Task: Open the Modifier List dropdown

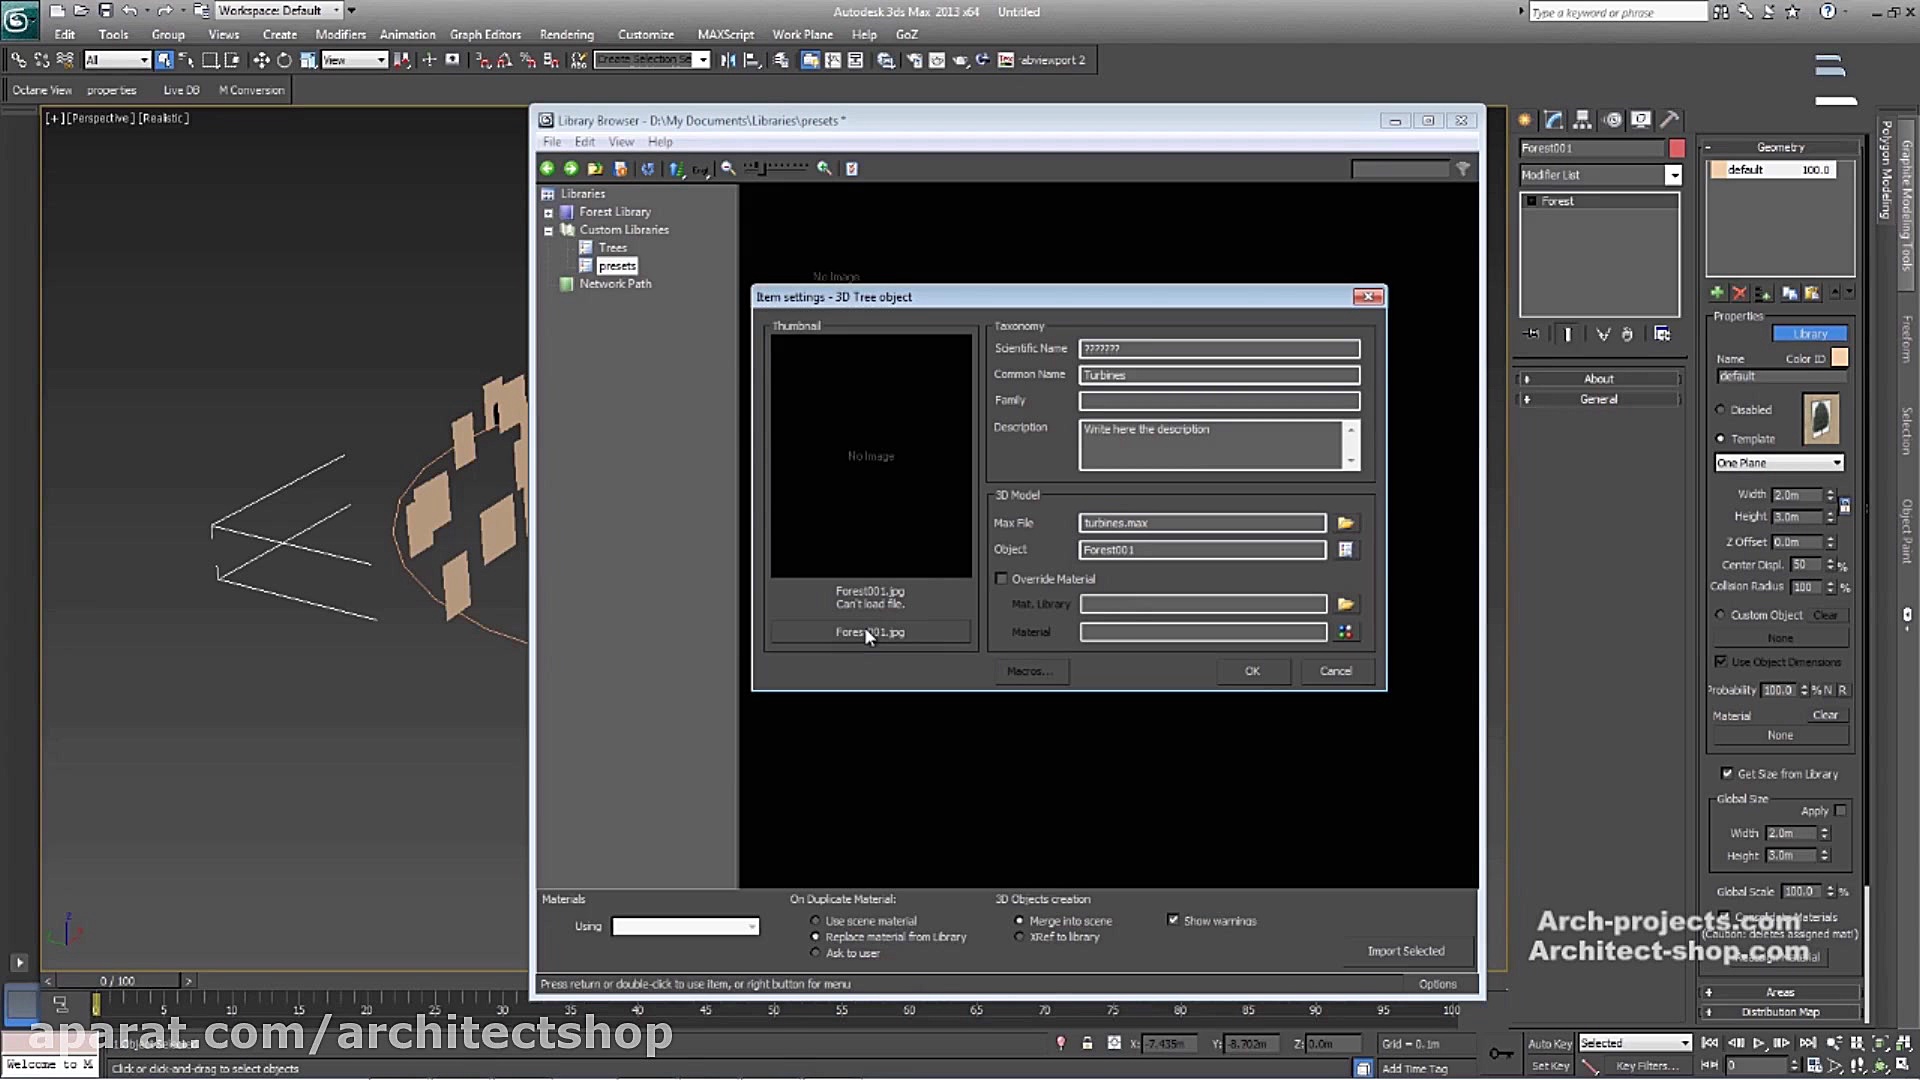Action: click(1673, 175)
